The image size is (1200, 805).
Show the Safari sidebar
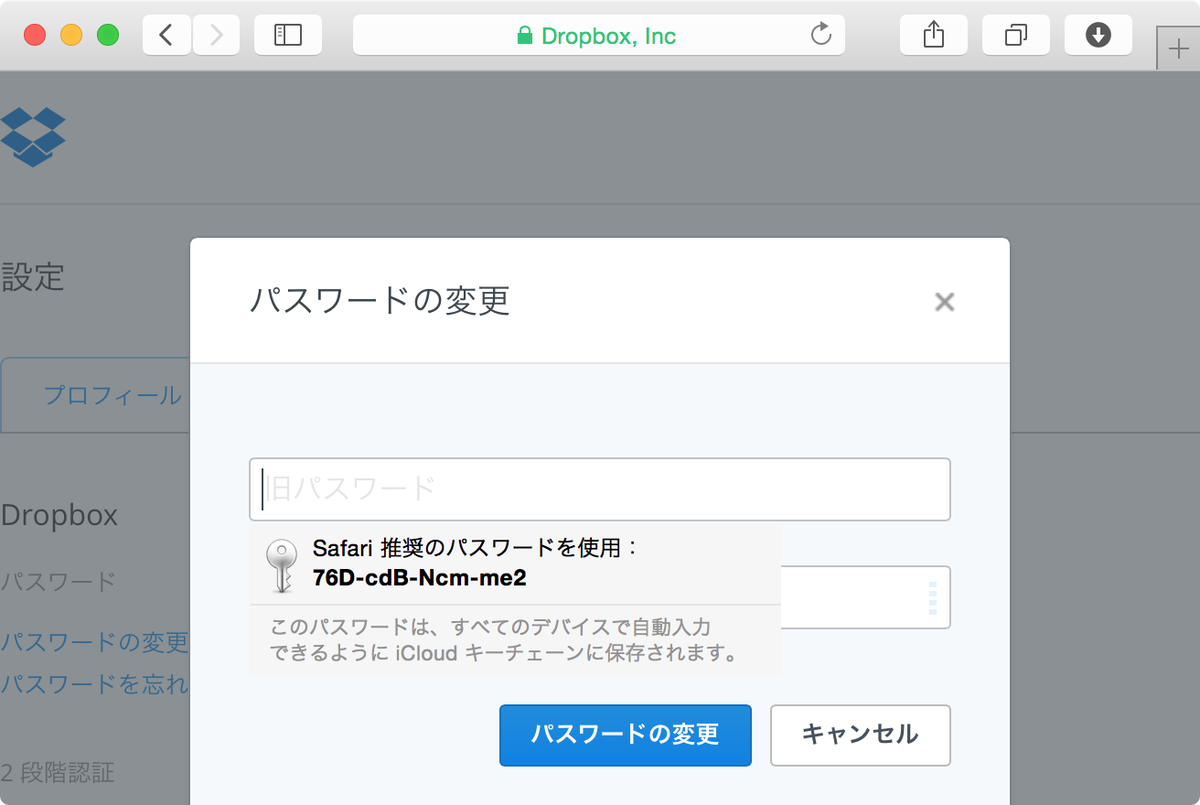click(x=288, y=36)
